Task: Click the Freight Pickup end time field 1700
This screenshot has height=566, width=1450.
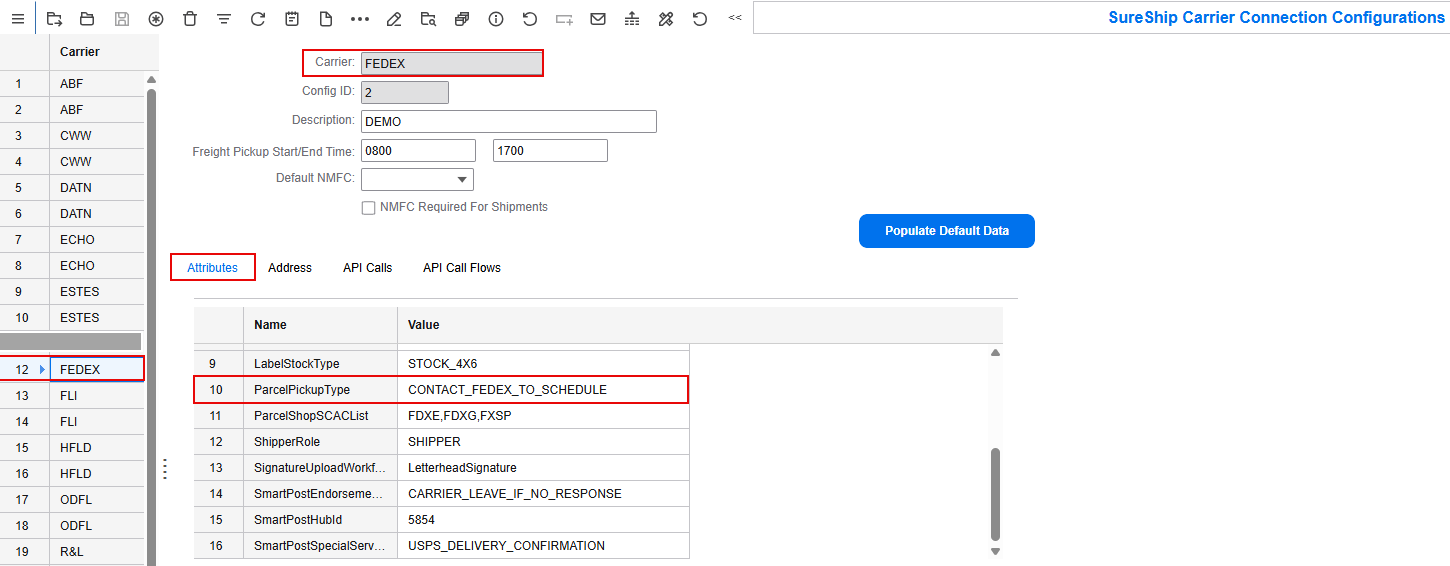Action: point(550,151)
